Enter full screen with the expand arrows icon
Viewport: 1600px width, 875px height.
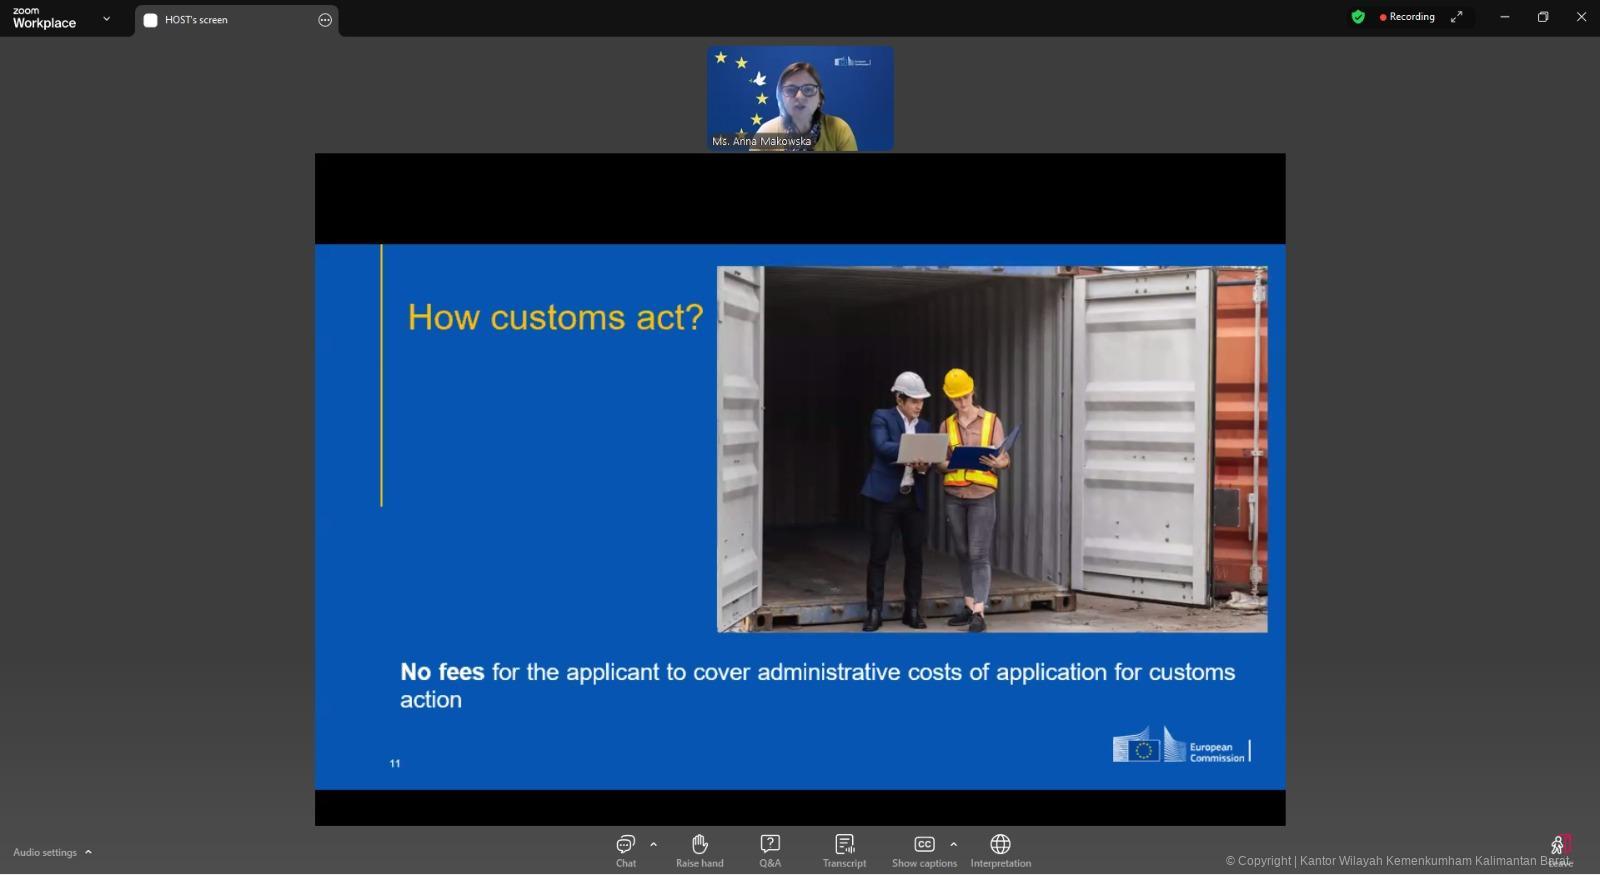pyautogui.click(x=1457, y=17)
